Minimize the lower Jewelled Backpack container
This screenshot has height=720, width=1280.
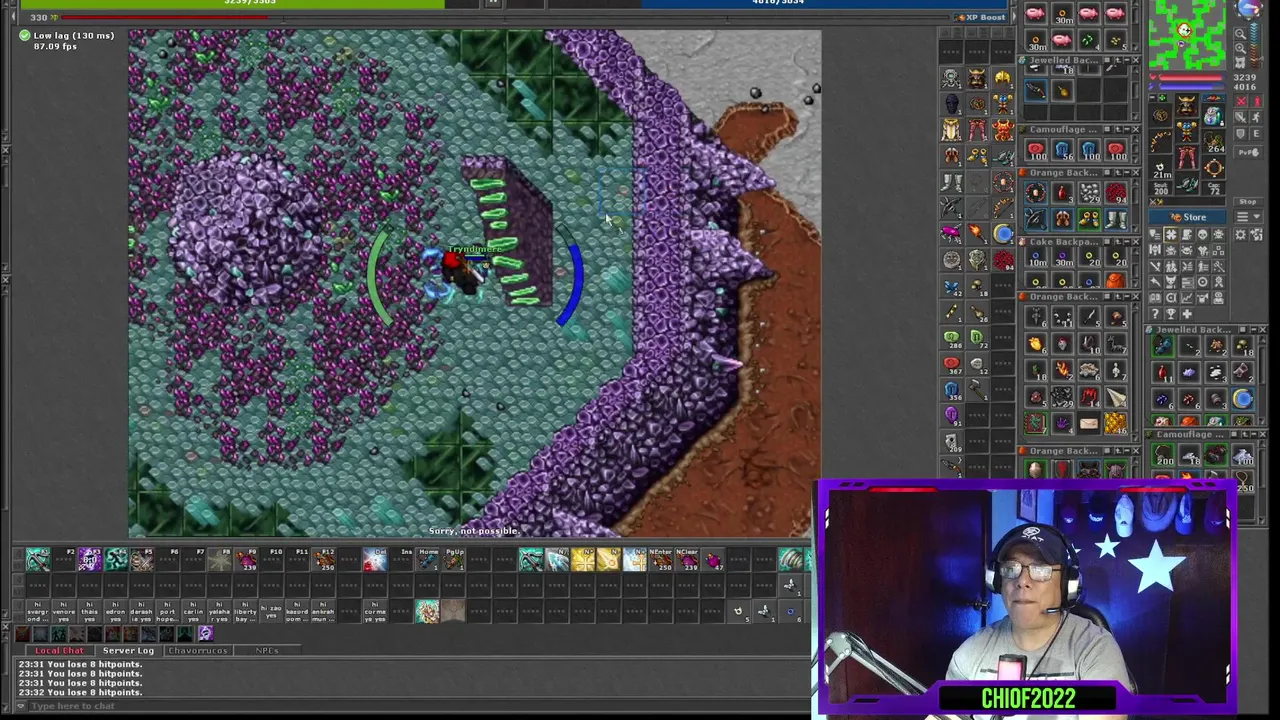click(x=1253, y=329)
